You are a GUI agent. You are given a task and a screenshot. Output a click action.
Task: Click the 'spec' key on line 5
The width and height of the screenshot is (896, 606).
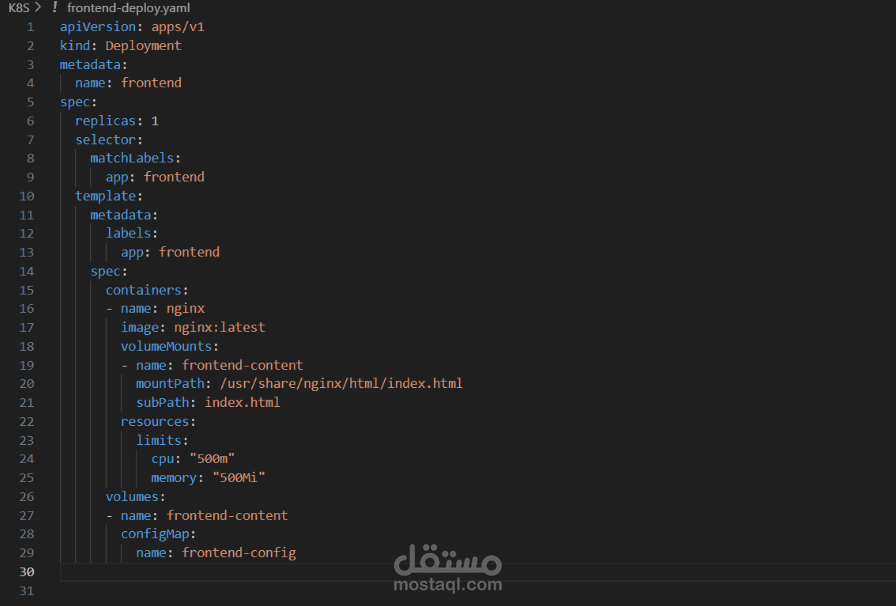click(75, 102)
